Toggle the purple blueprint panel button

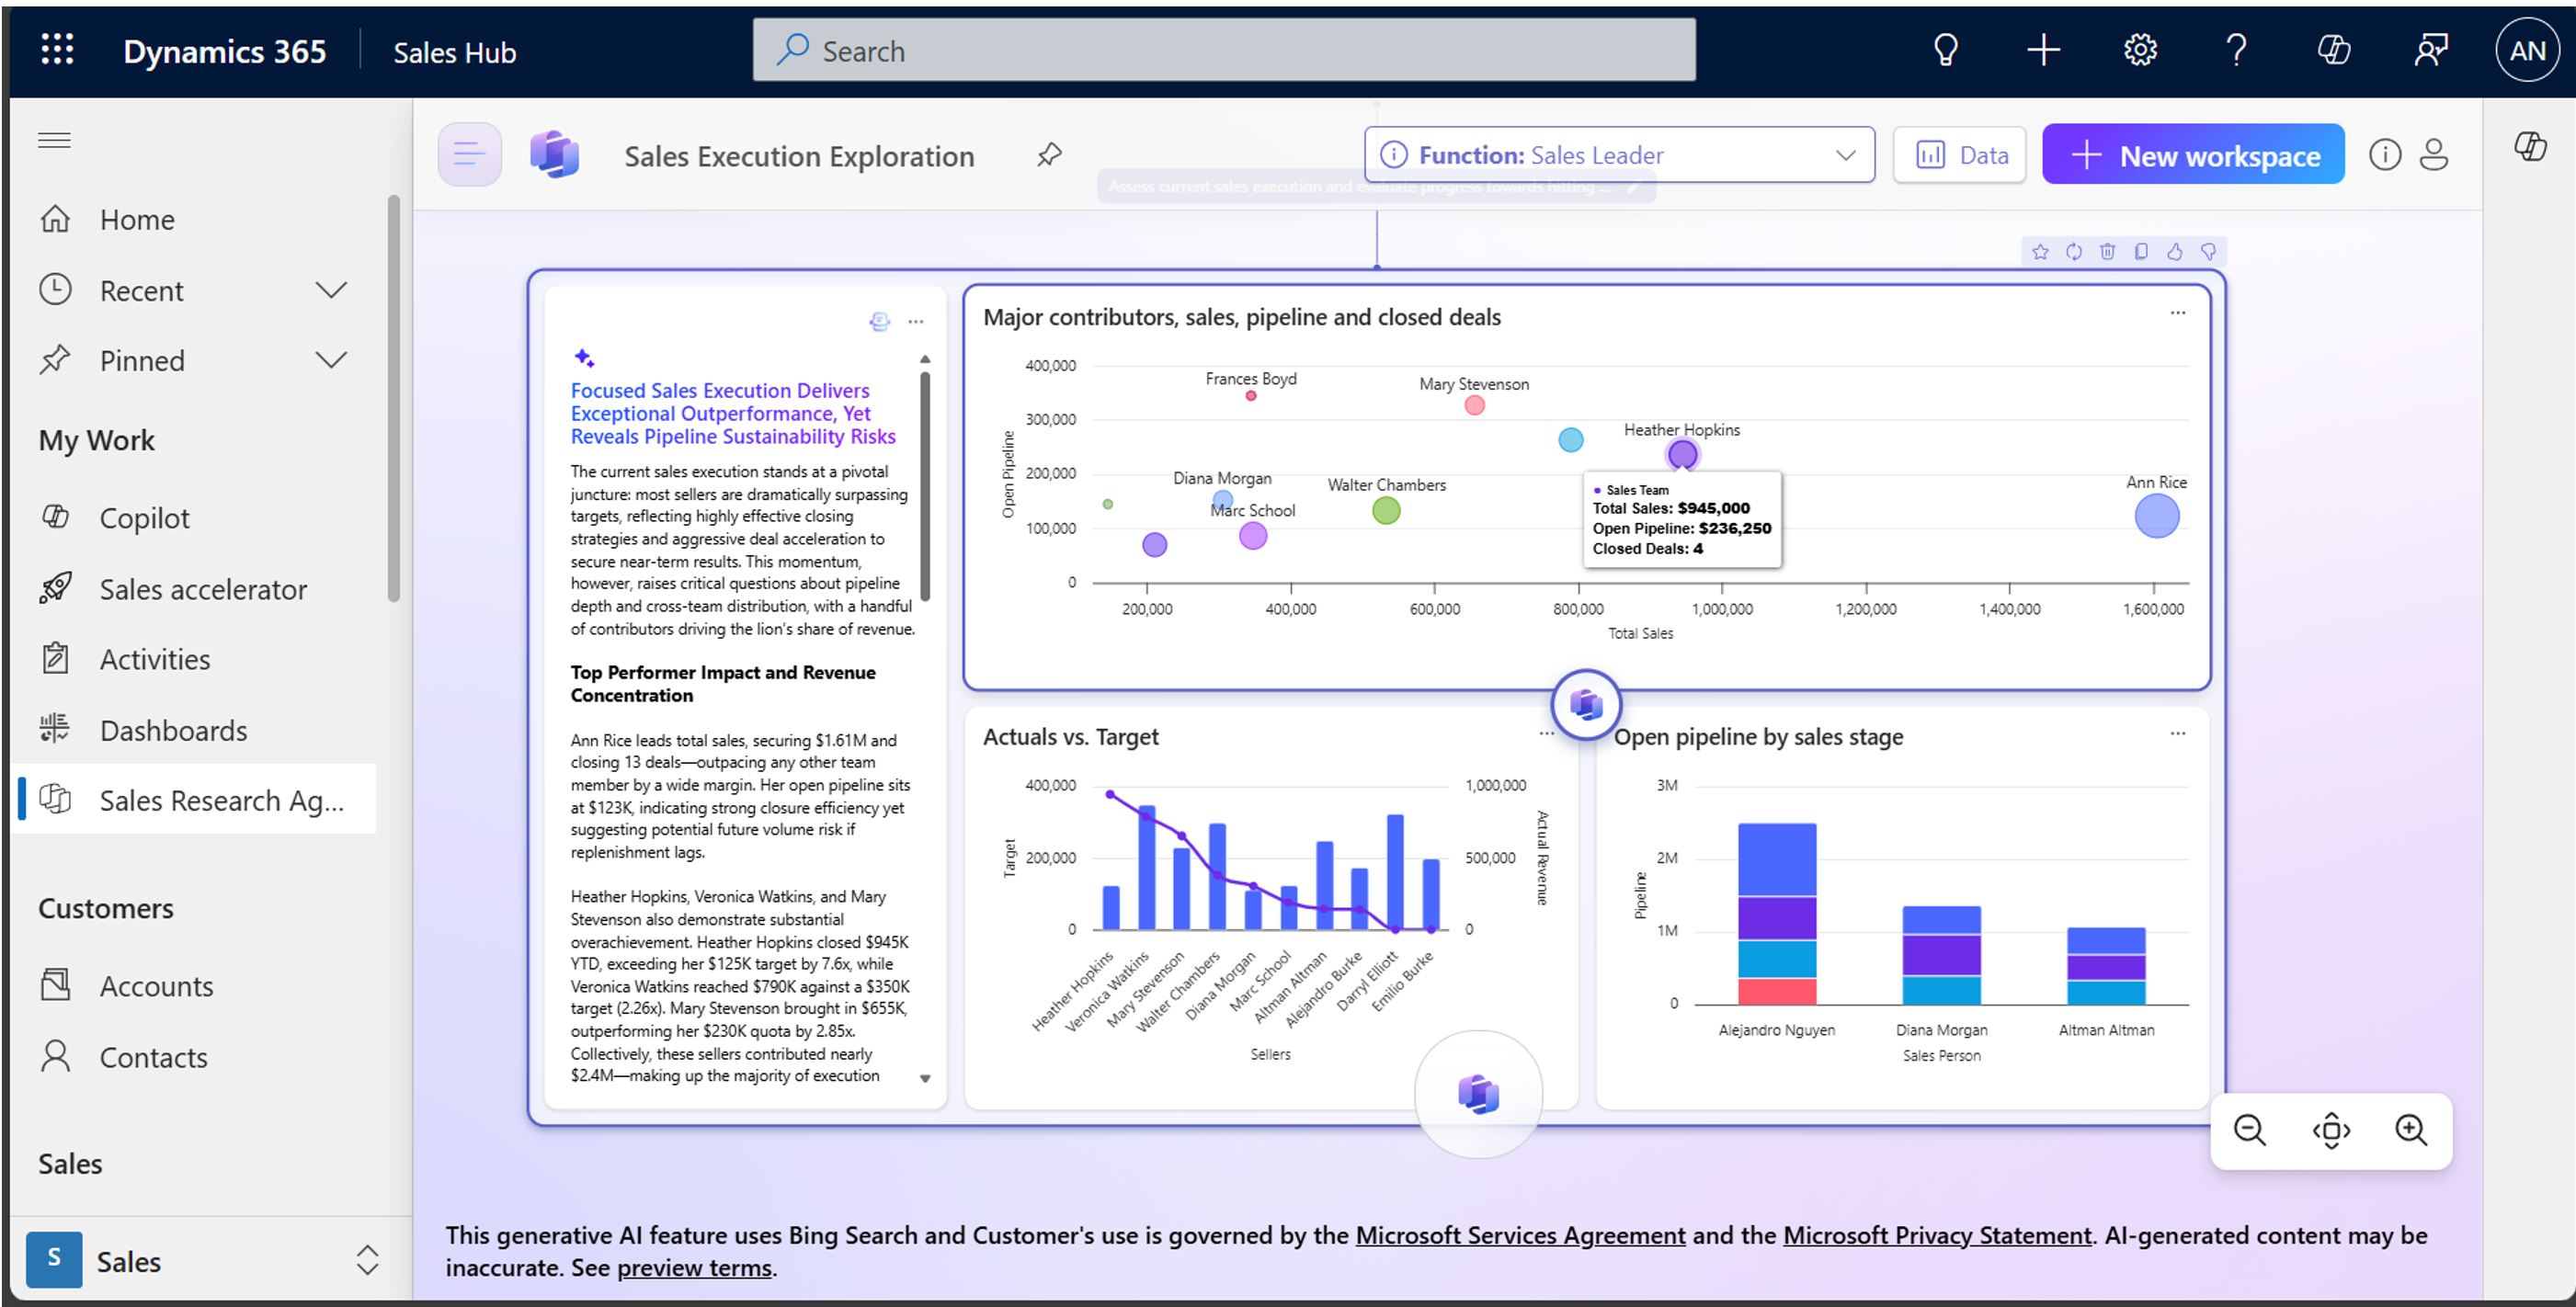469,155
